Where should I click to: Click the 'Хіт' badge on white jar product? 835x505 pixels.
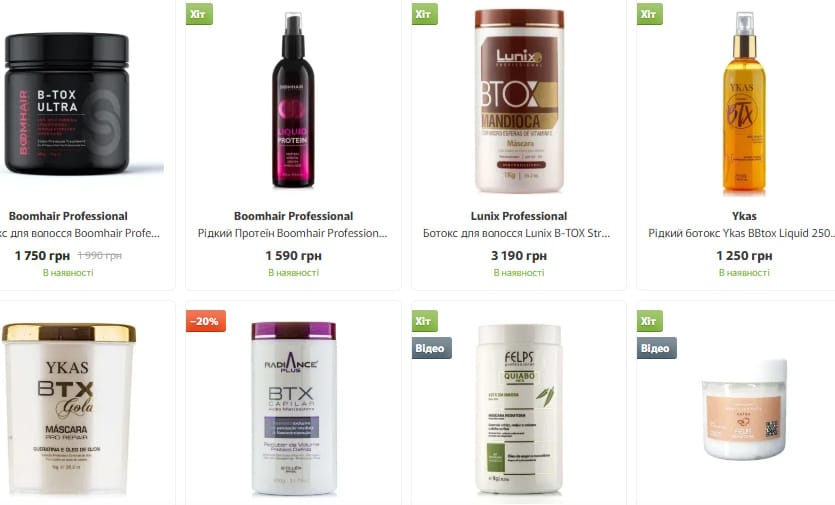[x=650, y=321]
